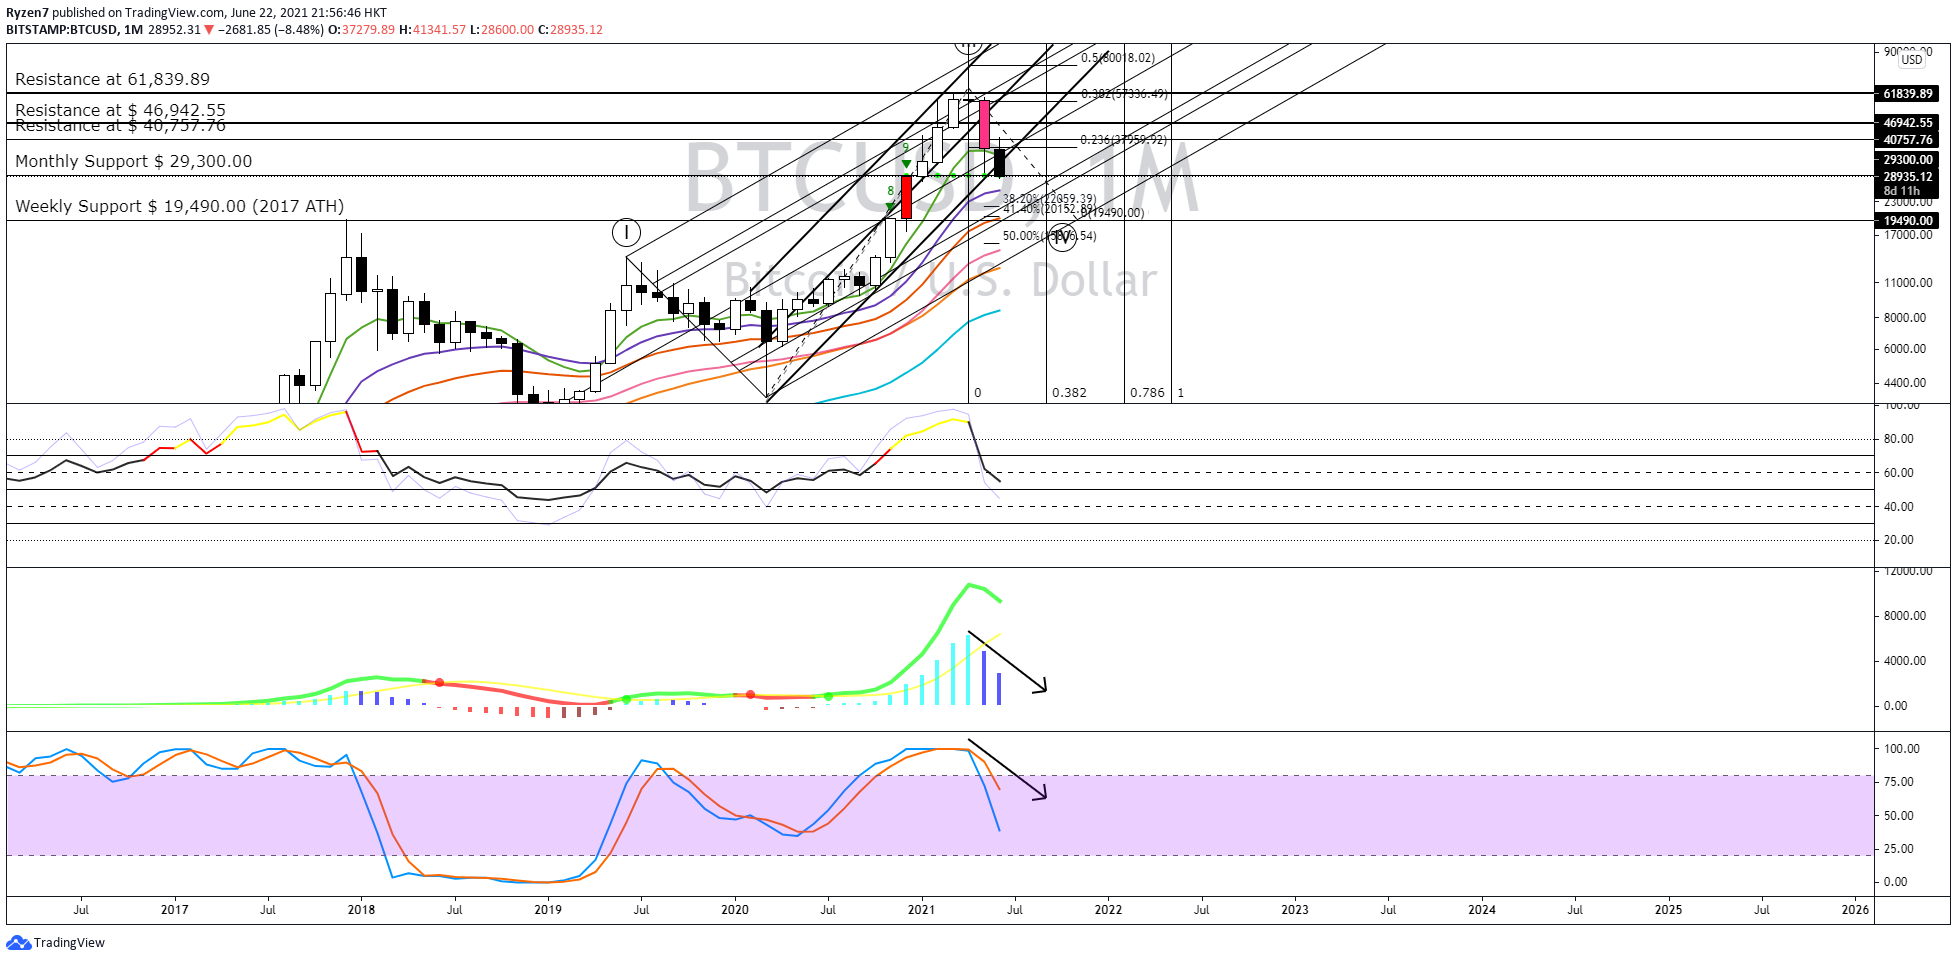Viewport: 1957px width, 961px height.
Task: Click the 19490.00 price axis label
Action: point(1908,221)
